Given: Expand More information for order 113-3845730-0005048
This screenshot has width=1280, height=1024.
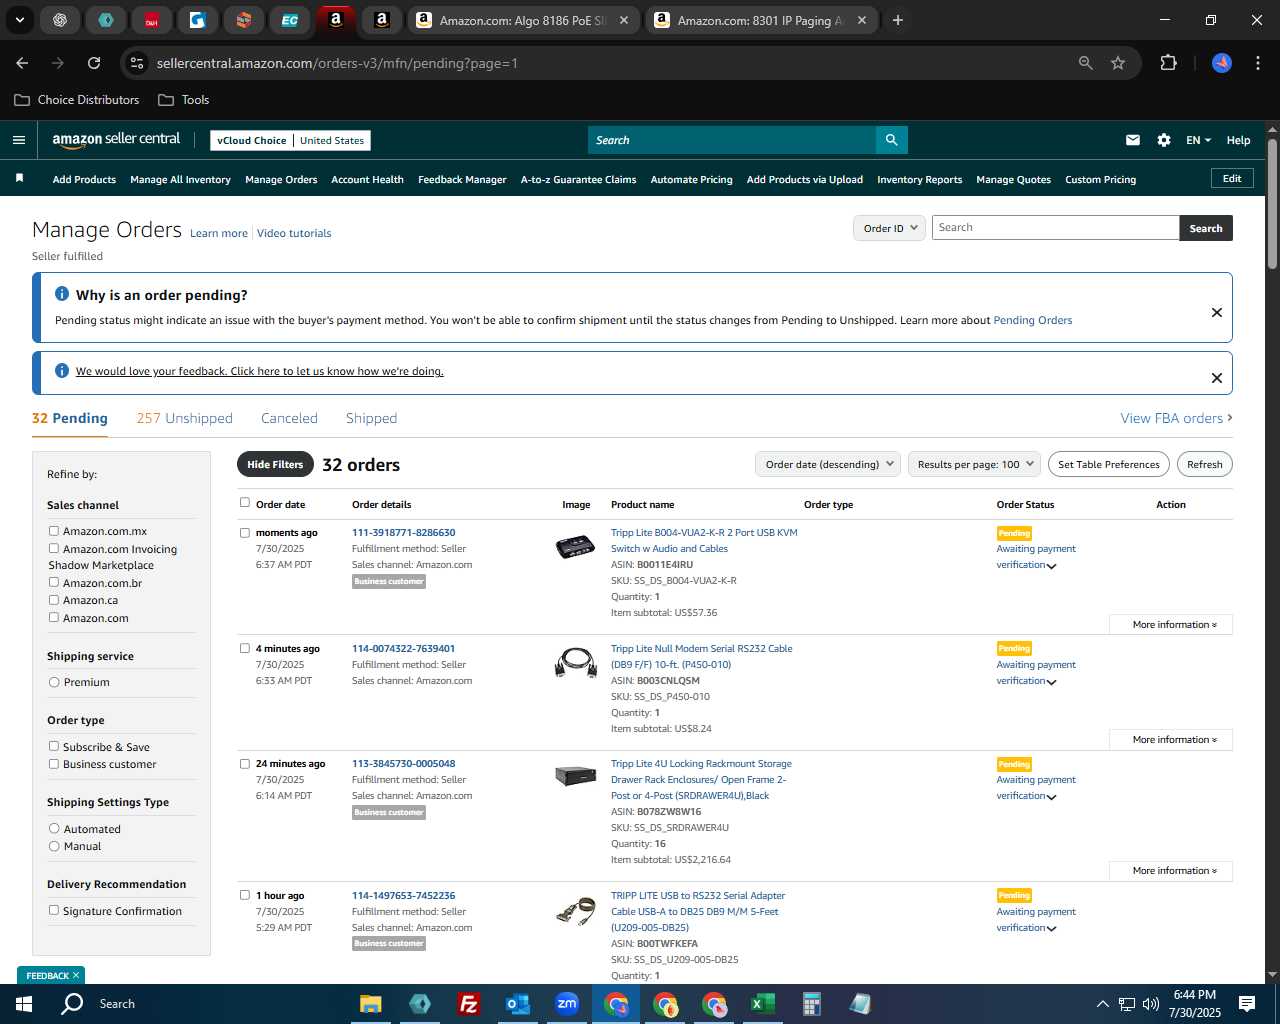Looking at the screenshot, I should [x=1171, y=870].
